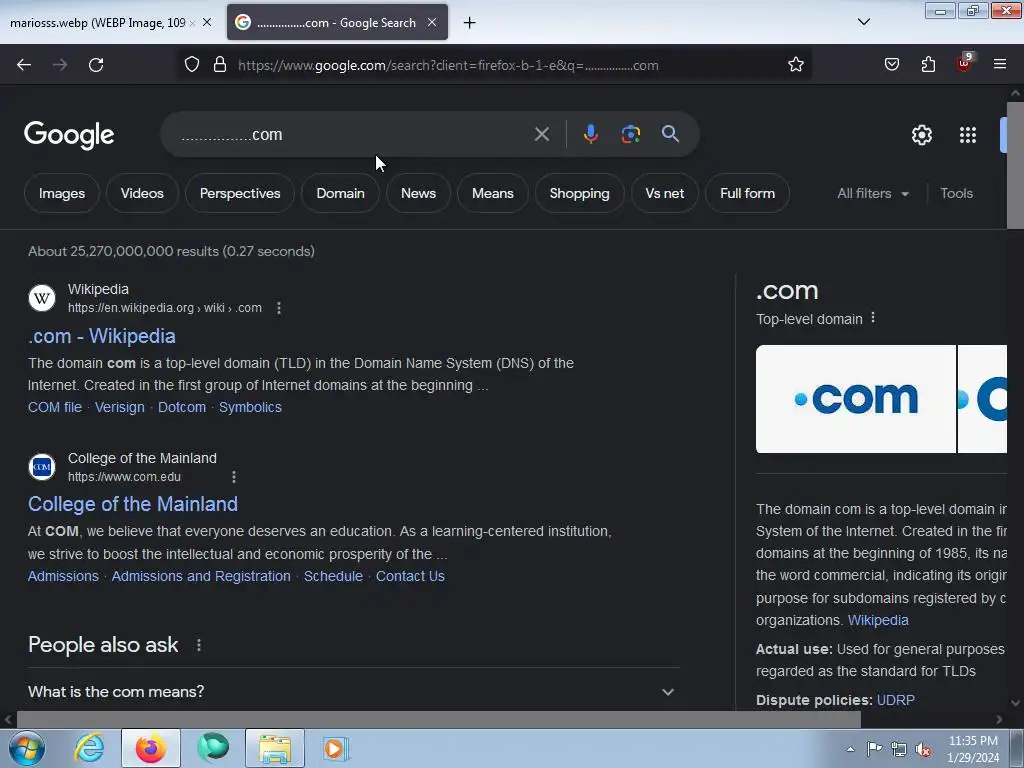The image size is (1024, 768).
Task: Close the mariosss.webp tab
Action: tap(207, 23)
